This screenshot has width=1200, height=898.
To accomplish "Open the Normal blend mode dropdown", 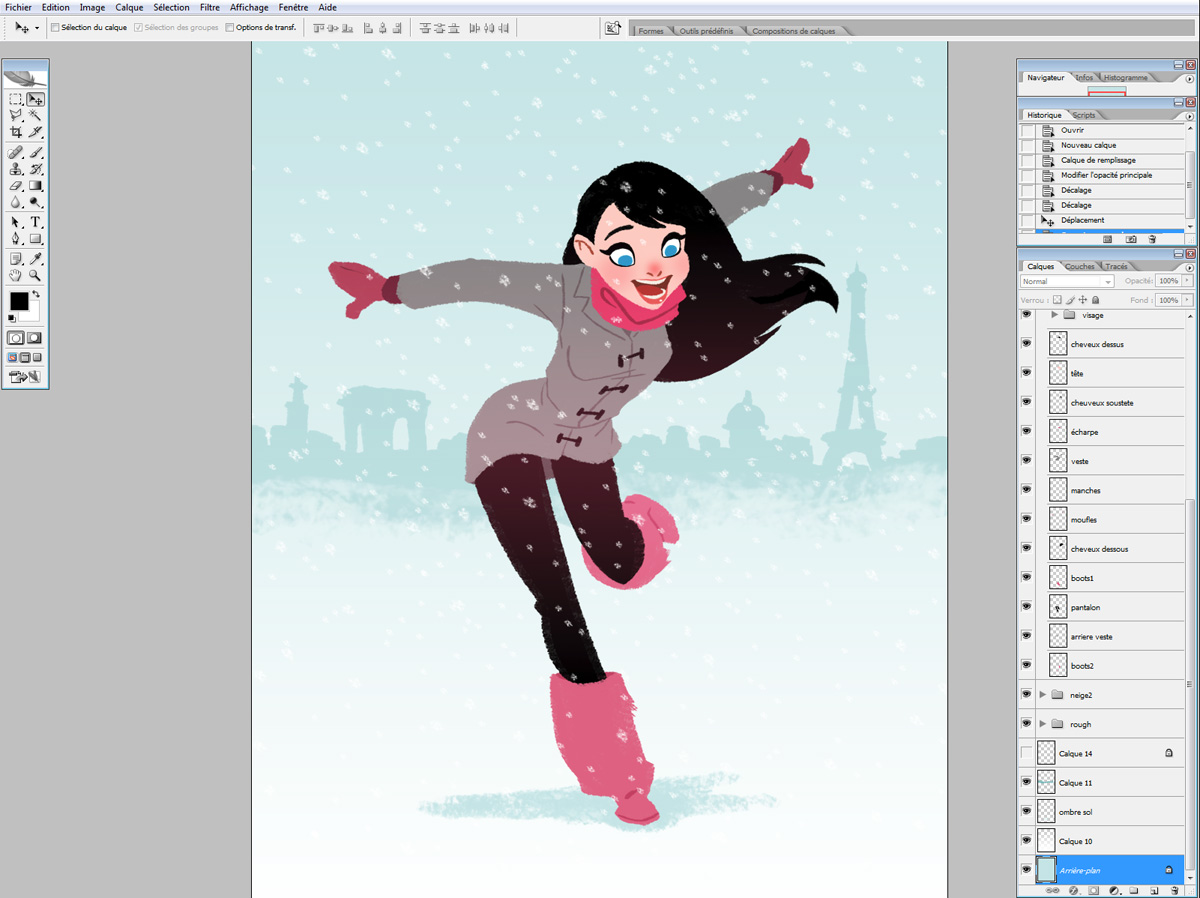I will pyautogui.click(x=1067, y=282).
